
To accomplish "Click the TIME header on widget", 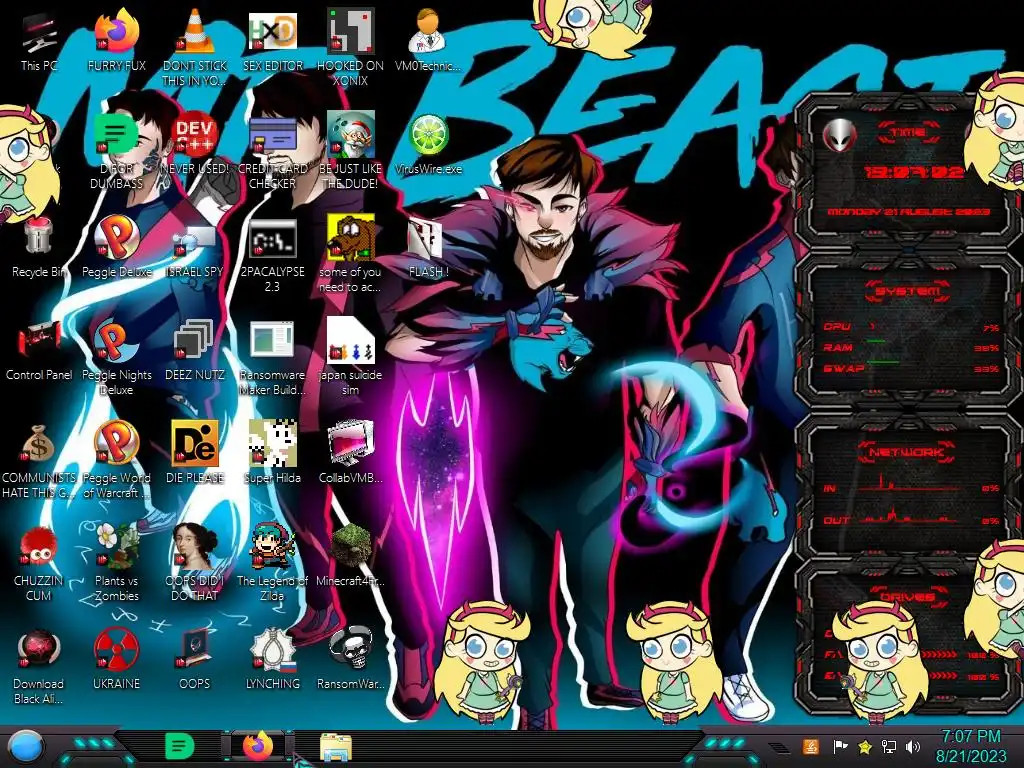I will point(908,133).
